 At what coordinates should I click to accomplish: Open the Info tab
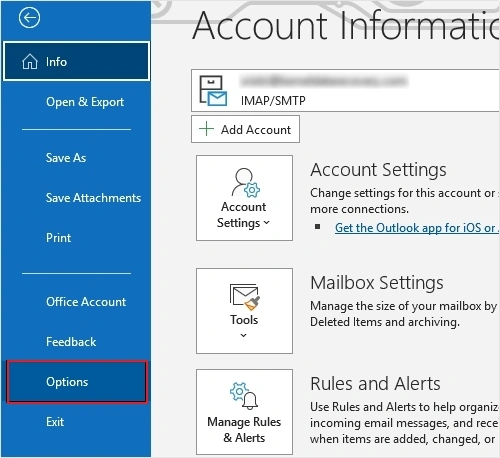pyautogui.click(x=76, y=61)
